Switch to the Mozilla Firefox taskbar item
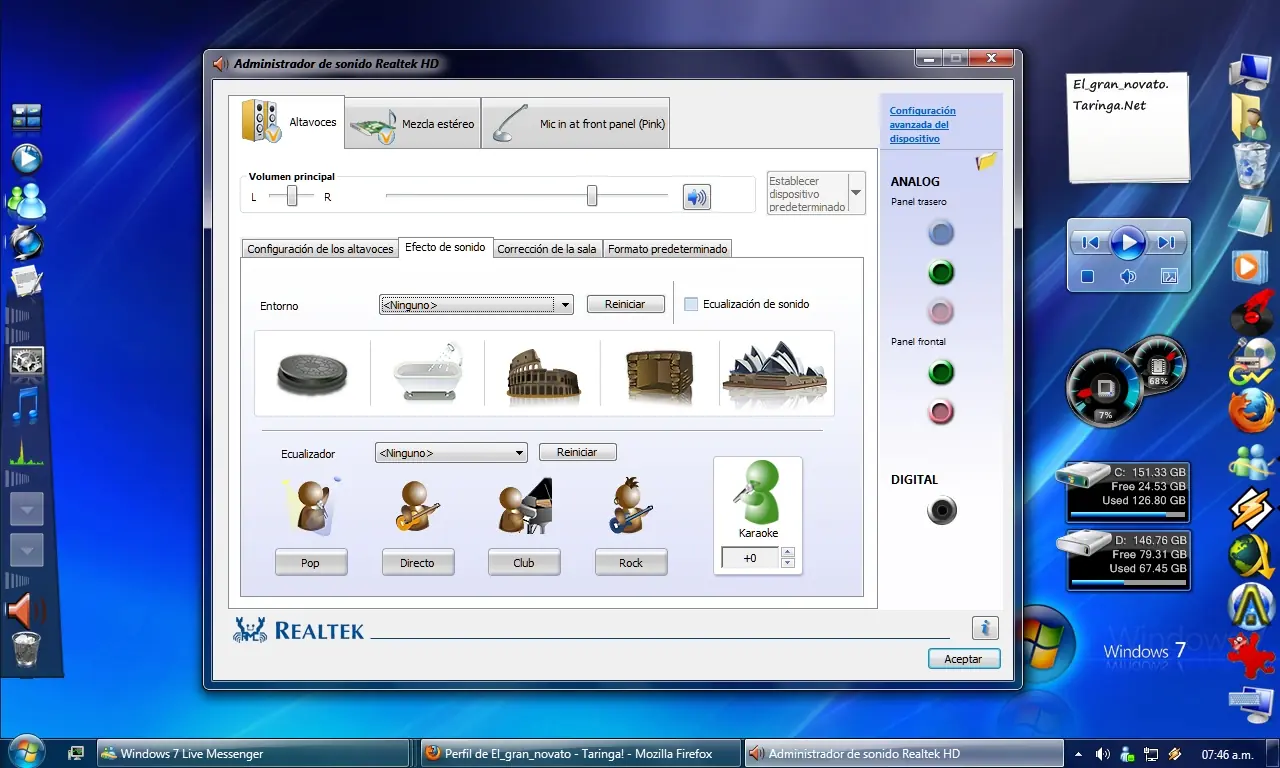 click(x=580, y=753)
